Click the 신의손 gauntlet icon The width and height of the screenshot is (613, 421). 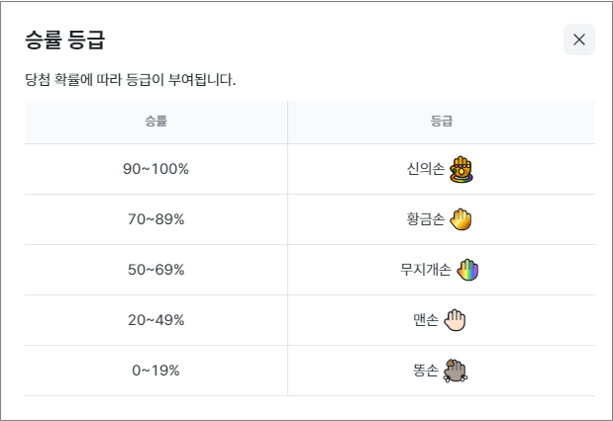(461, 169)
